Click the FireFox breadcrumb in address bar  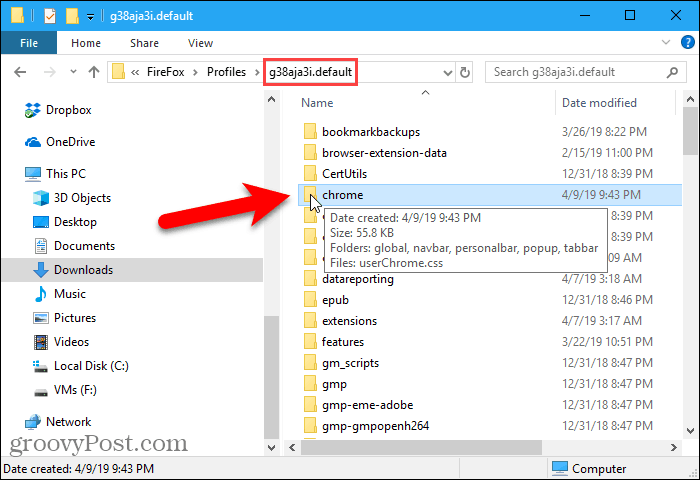click(165, 72)
